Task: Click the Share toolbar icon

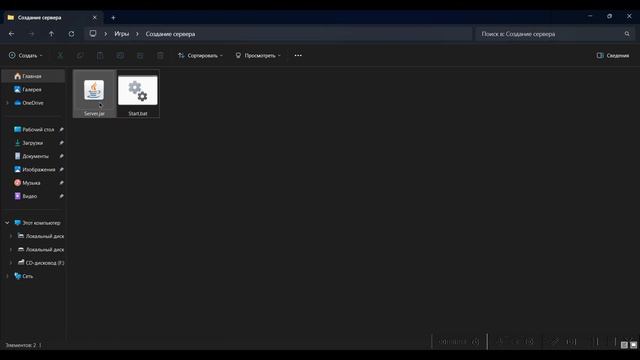Action: [140, 56]
